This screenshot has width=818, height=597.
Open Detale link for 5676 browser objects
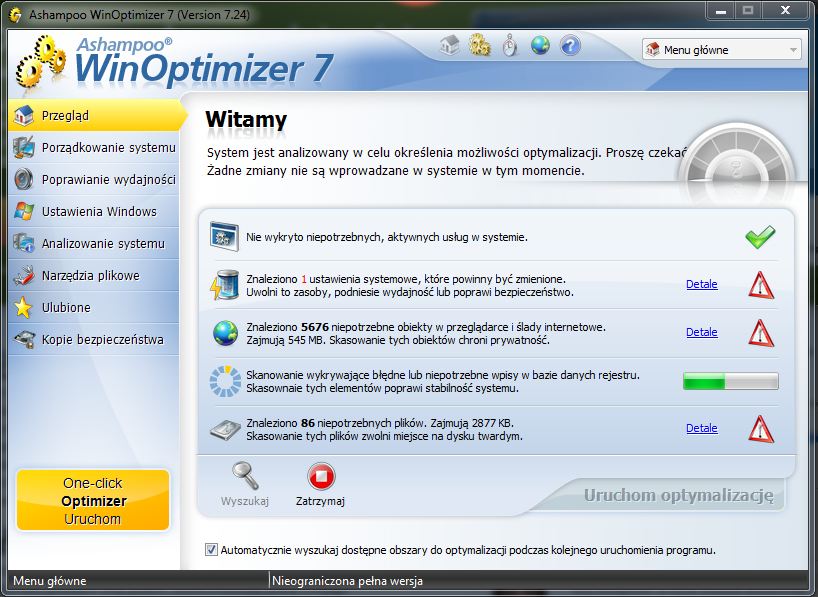pyautogui.click(x=702, y=332)
